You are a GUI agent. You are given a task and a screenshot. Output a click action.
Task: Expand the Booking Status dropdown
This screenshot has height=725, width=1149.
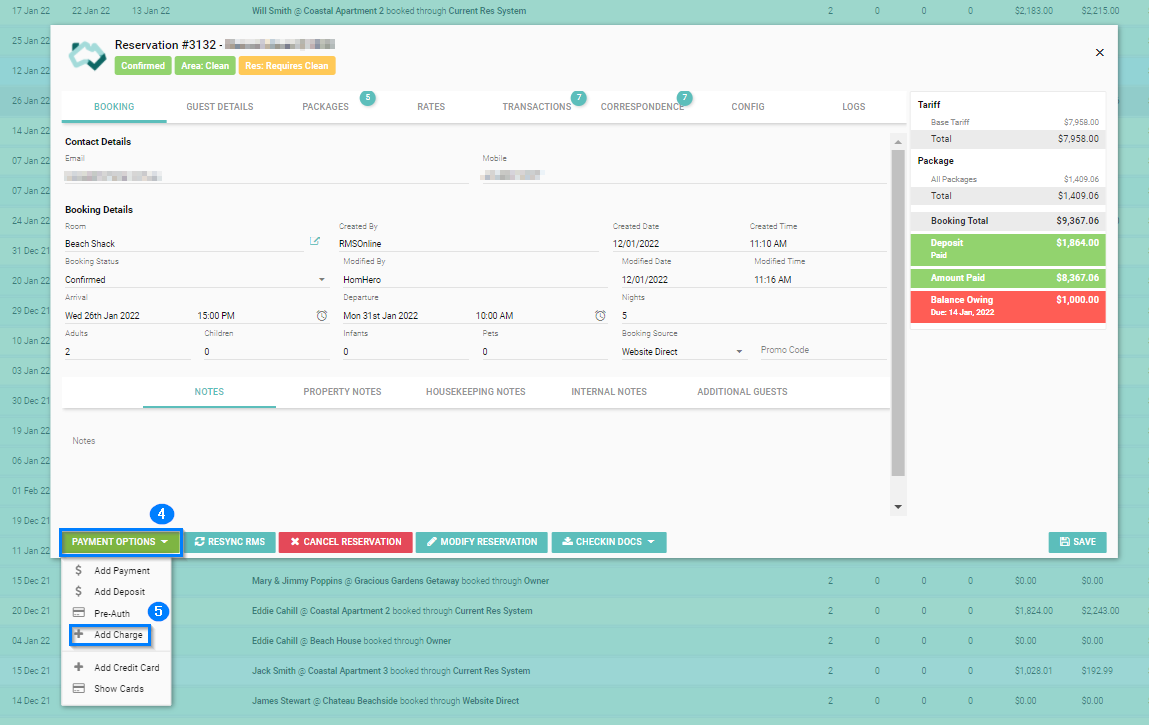tap(322, 280)
